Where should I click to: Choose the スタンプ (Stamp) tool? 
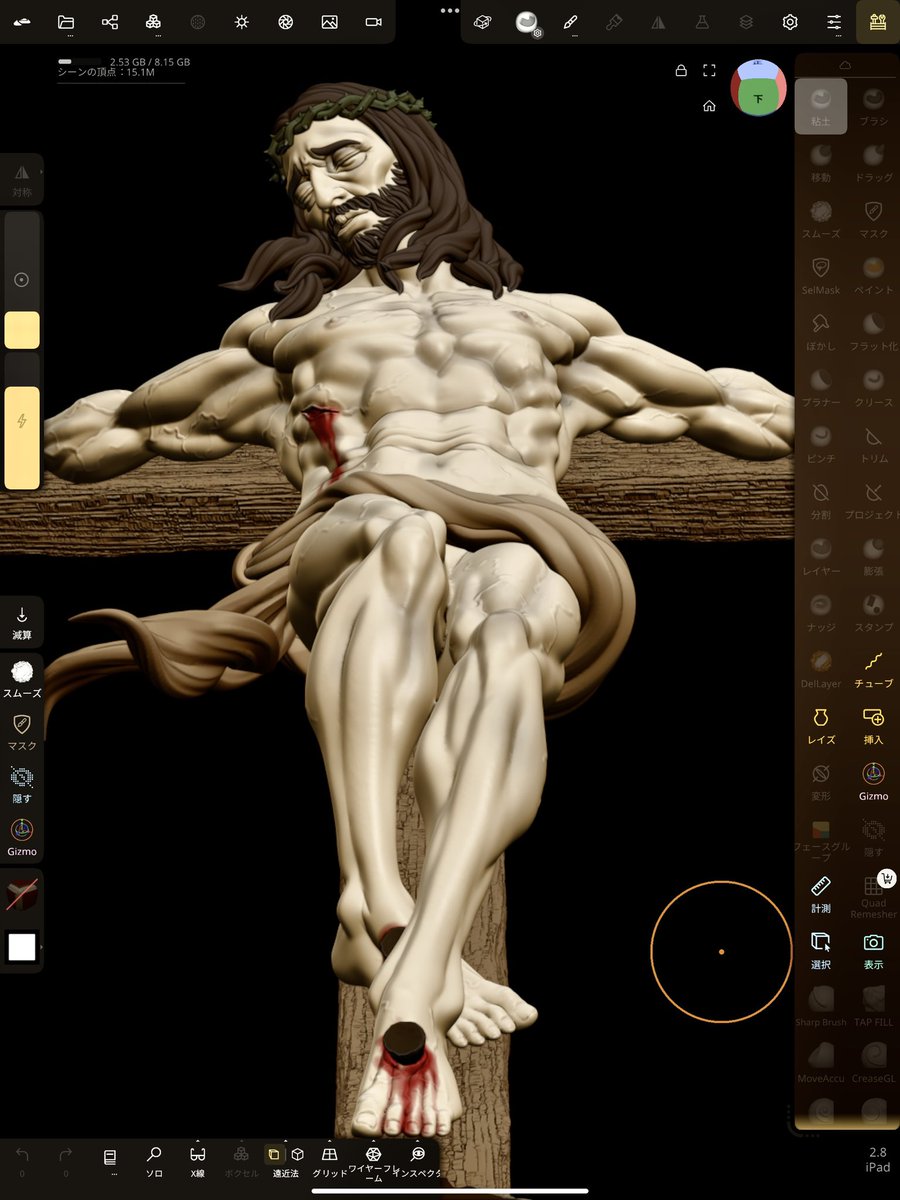[873, 612]
